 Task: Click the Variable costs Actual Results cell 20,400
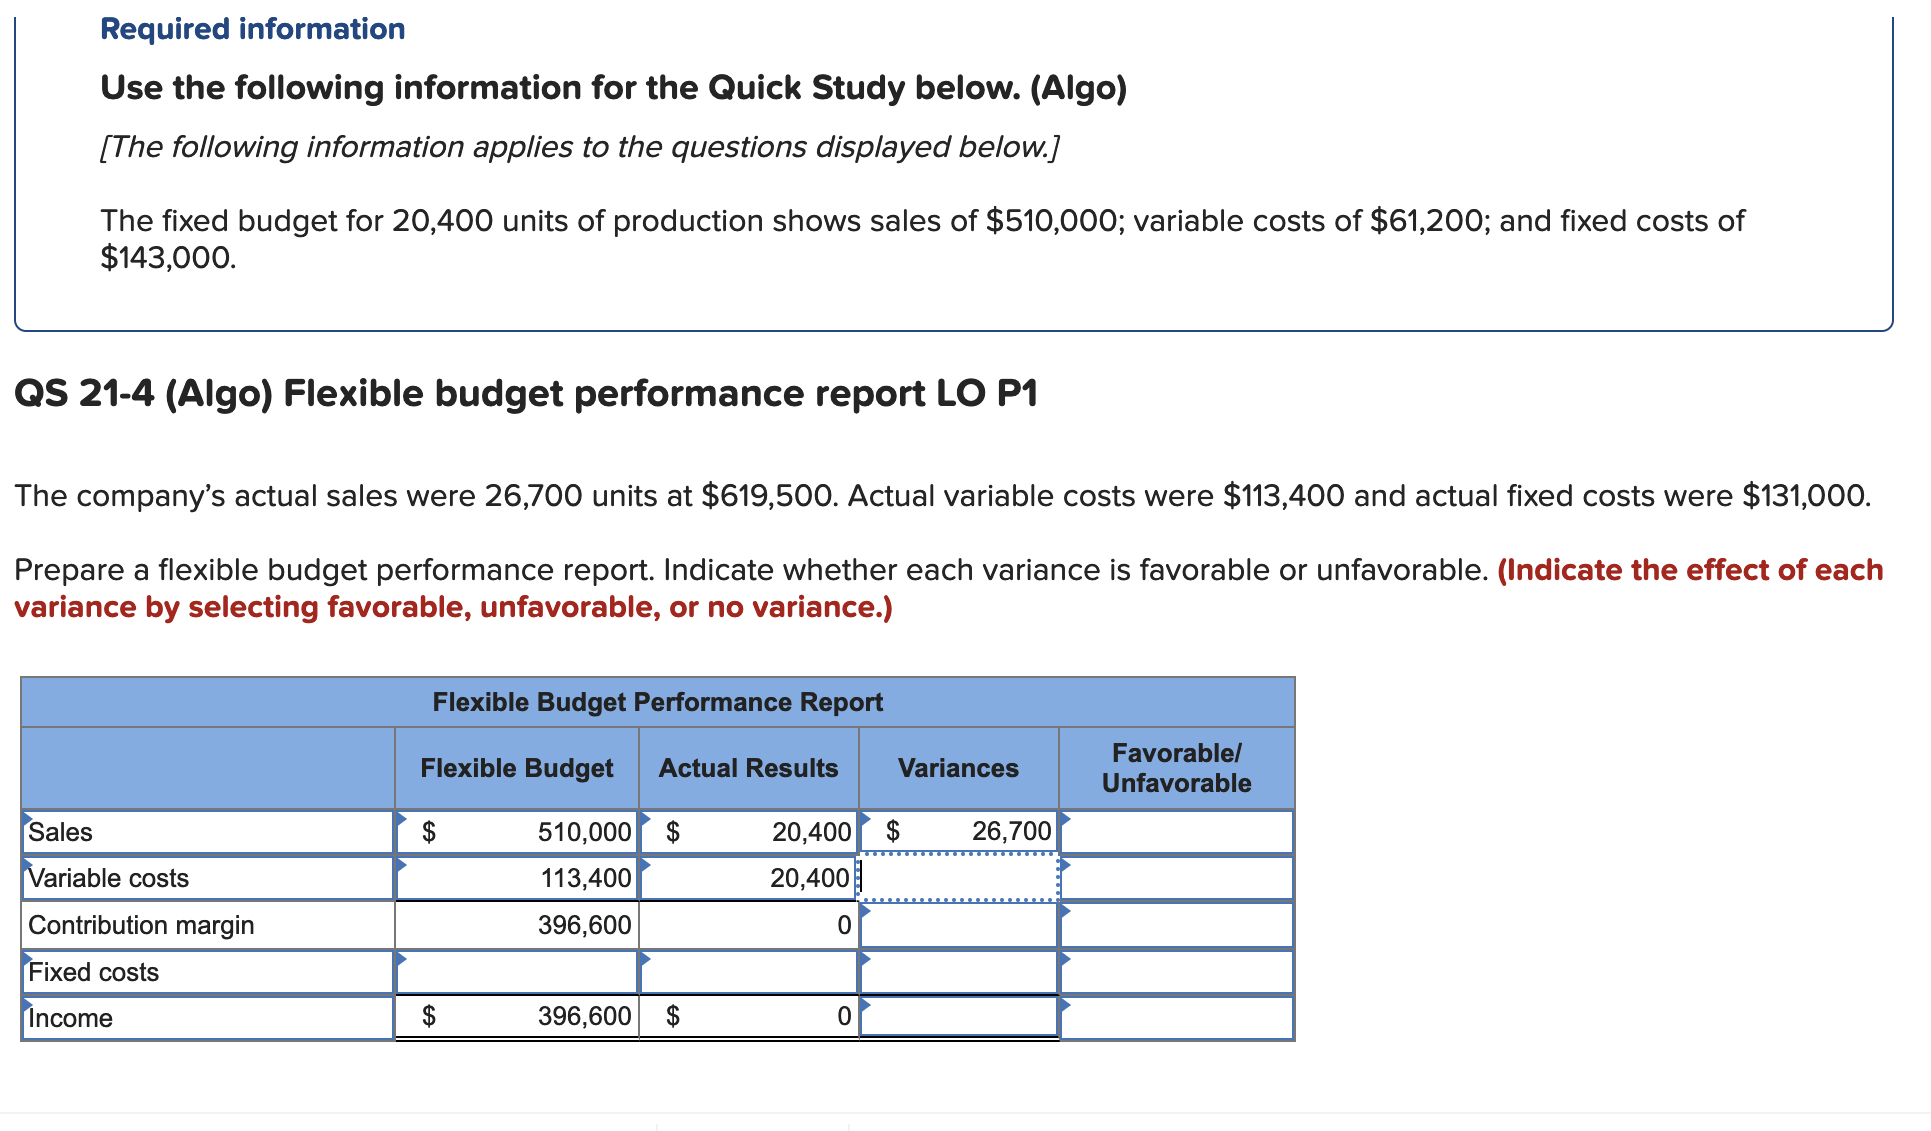(x=748, y=878)
